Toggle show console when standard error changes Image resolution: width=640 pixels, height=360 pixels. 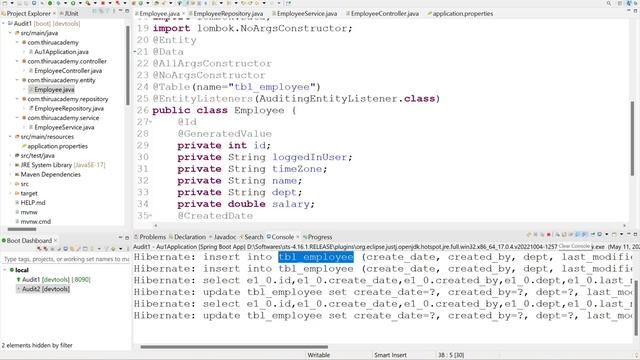pos(584,234)
